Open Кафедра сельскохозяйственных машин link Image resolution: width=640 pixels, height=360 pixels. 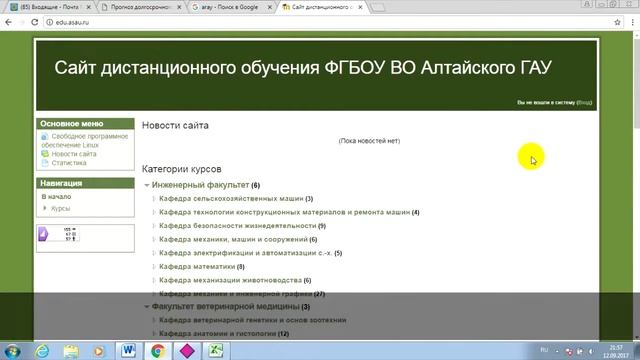pyautogui.click(x=231, y=199)
